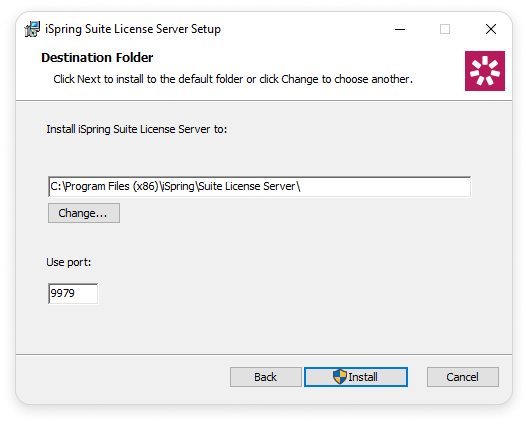The height and width of the screenshot is (424, 528).
Task: Click the Install button
Action: 356,377
